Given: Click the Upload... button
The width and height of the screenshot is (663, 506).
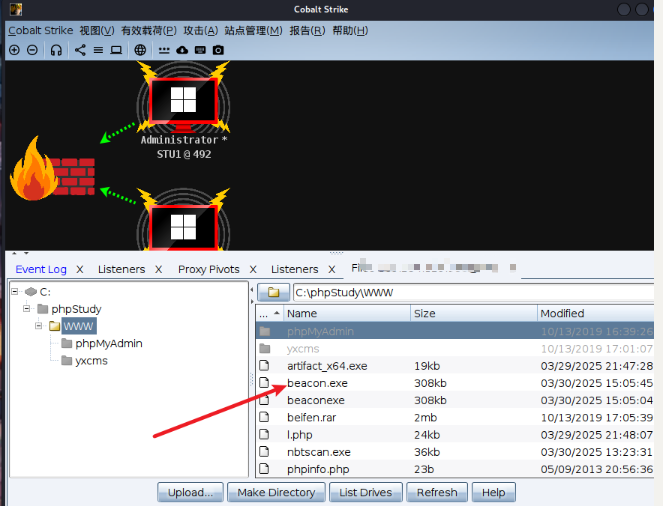Looking at the screenshot, I should point(190,492).
